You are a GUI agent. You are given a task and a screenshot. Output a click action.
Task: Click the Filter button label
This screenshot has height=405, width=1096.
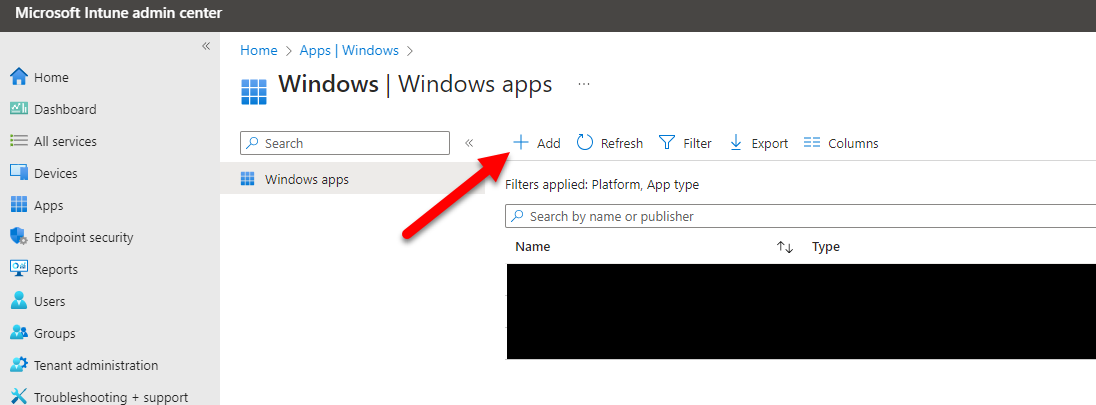698,143
